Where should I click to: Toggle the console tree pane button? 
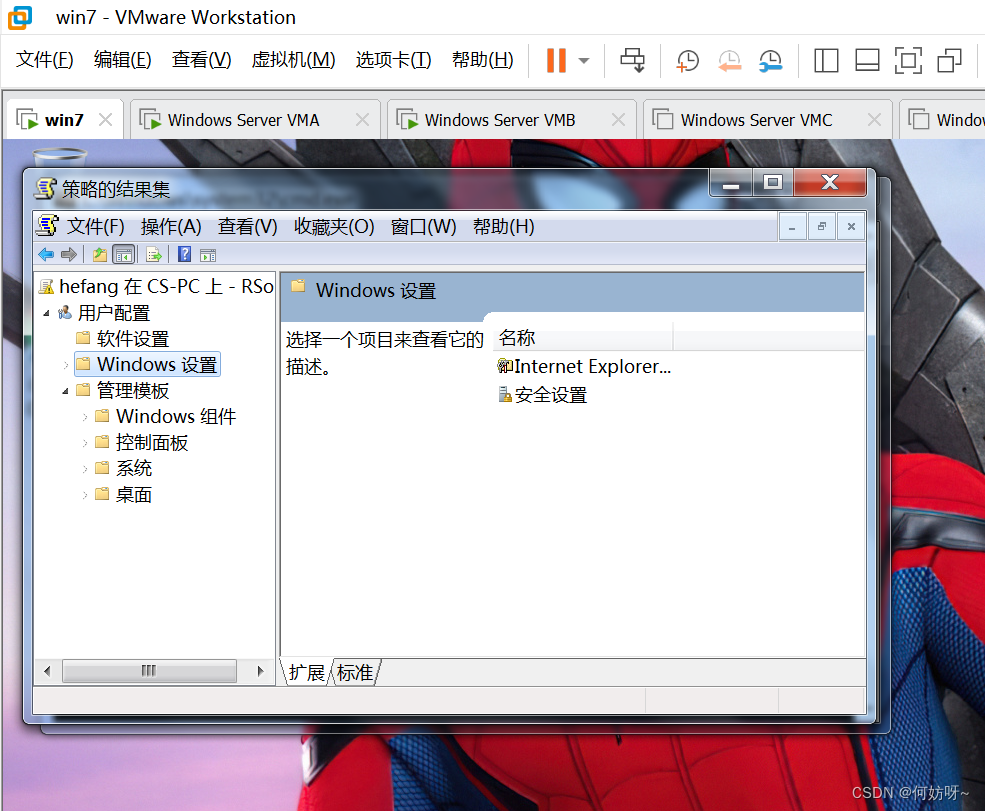tap(124, 254)
